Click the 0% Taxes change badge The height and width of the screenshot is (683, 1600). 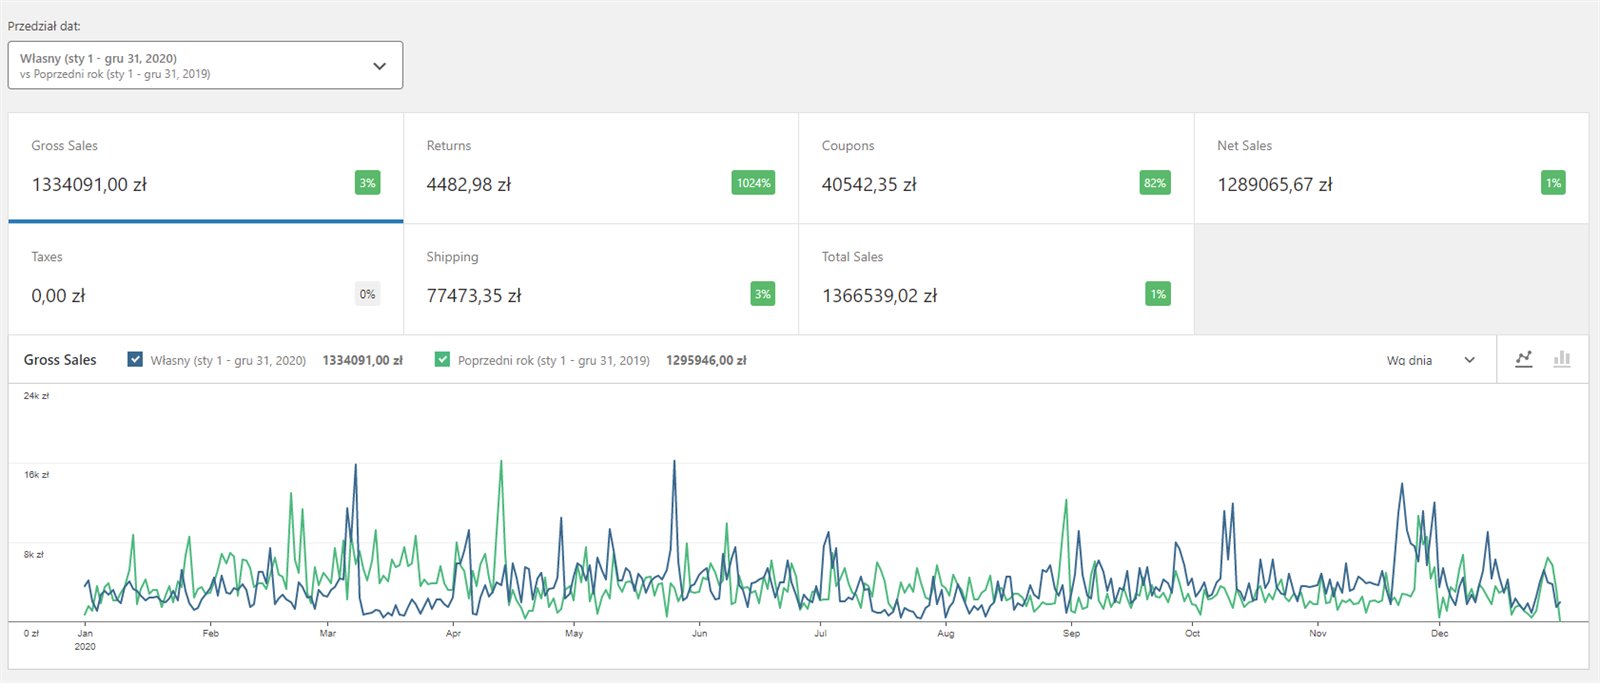367,294
